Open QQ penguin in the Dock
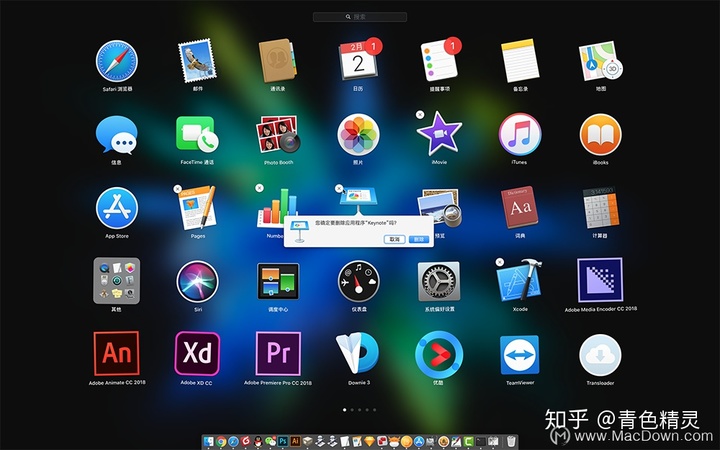The image size is (720, 450). (259, 441)
